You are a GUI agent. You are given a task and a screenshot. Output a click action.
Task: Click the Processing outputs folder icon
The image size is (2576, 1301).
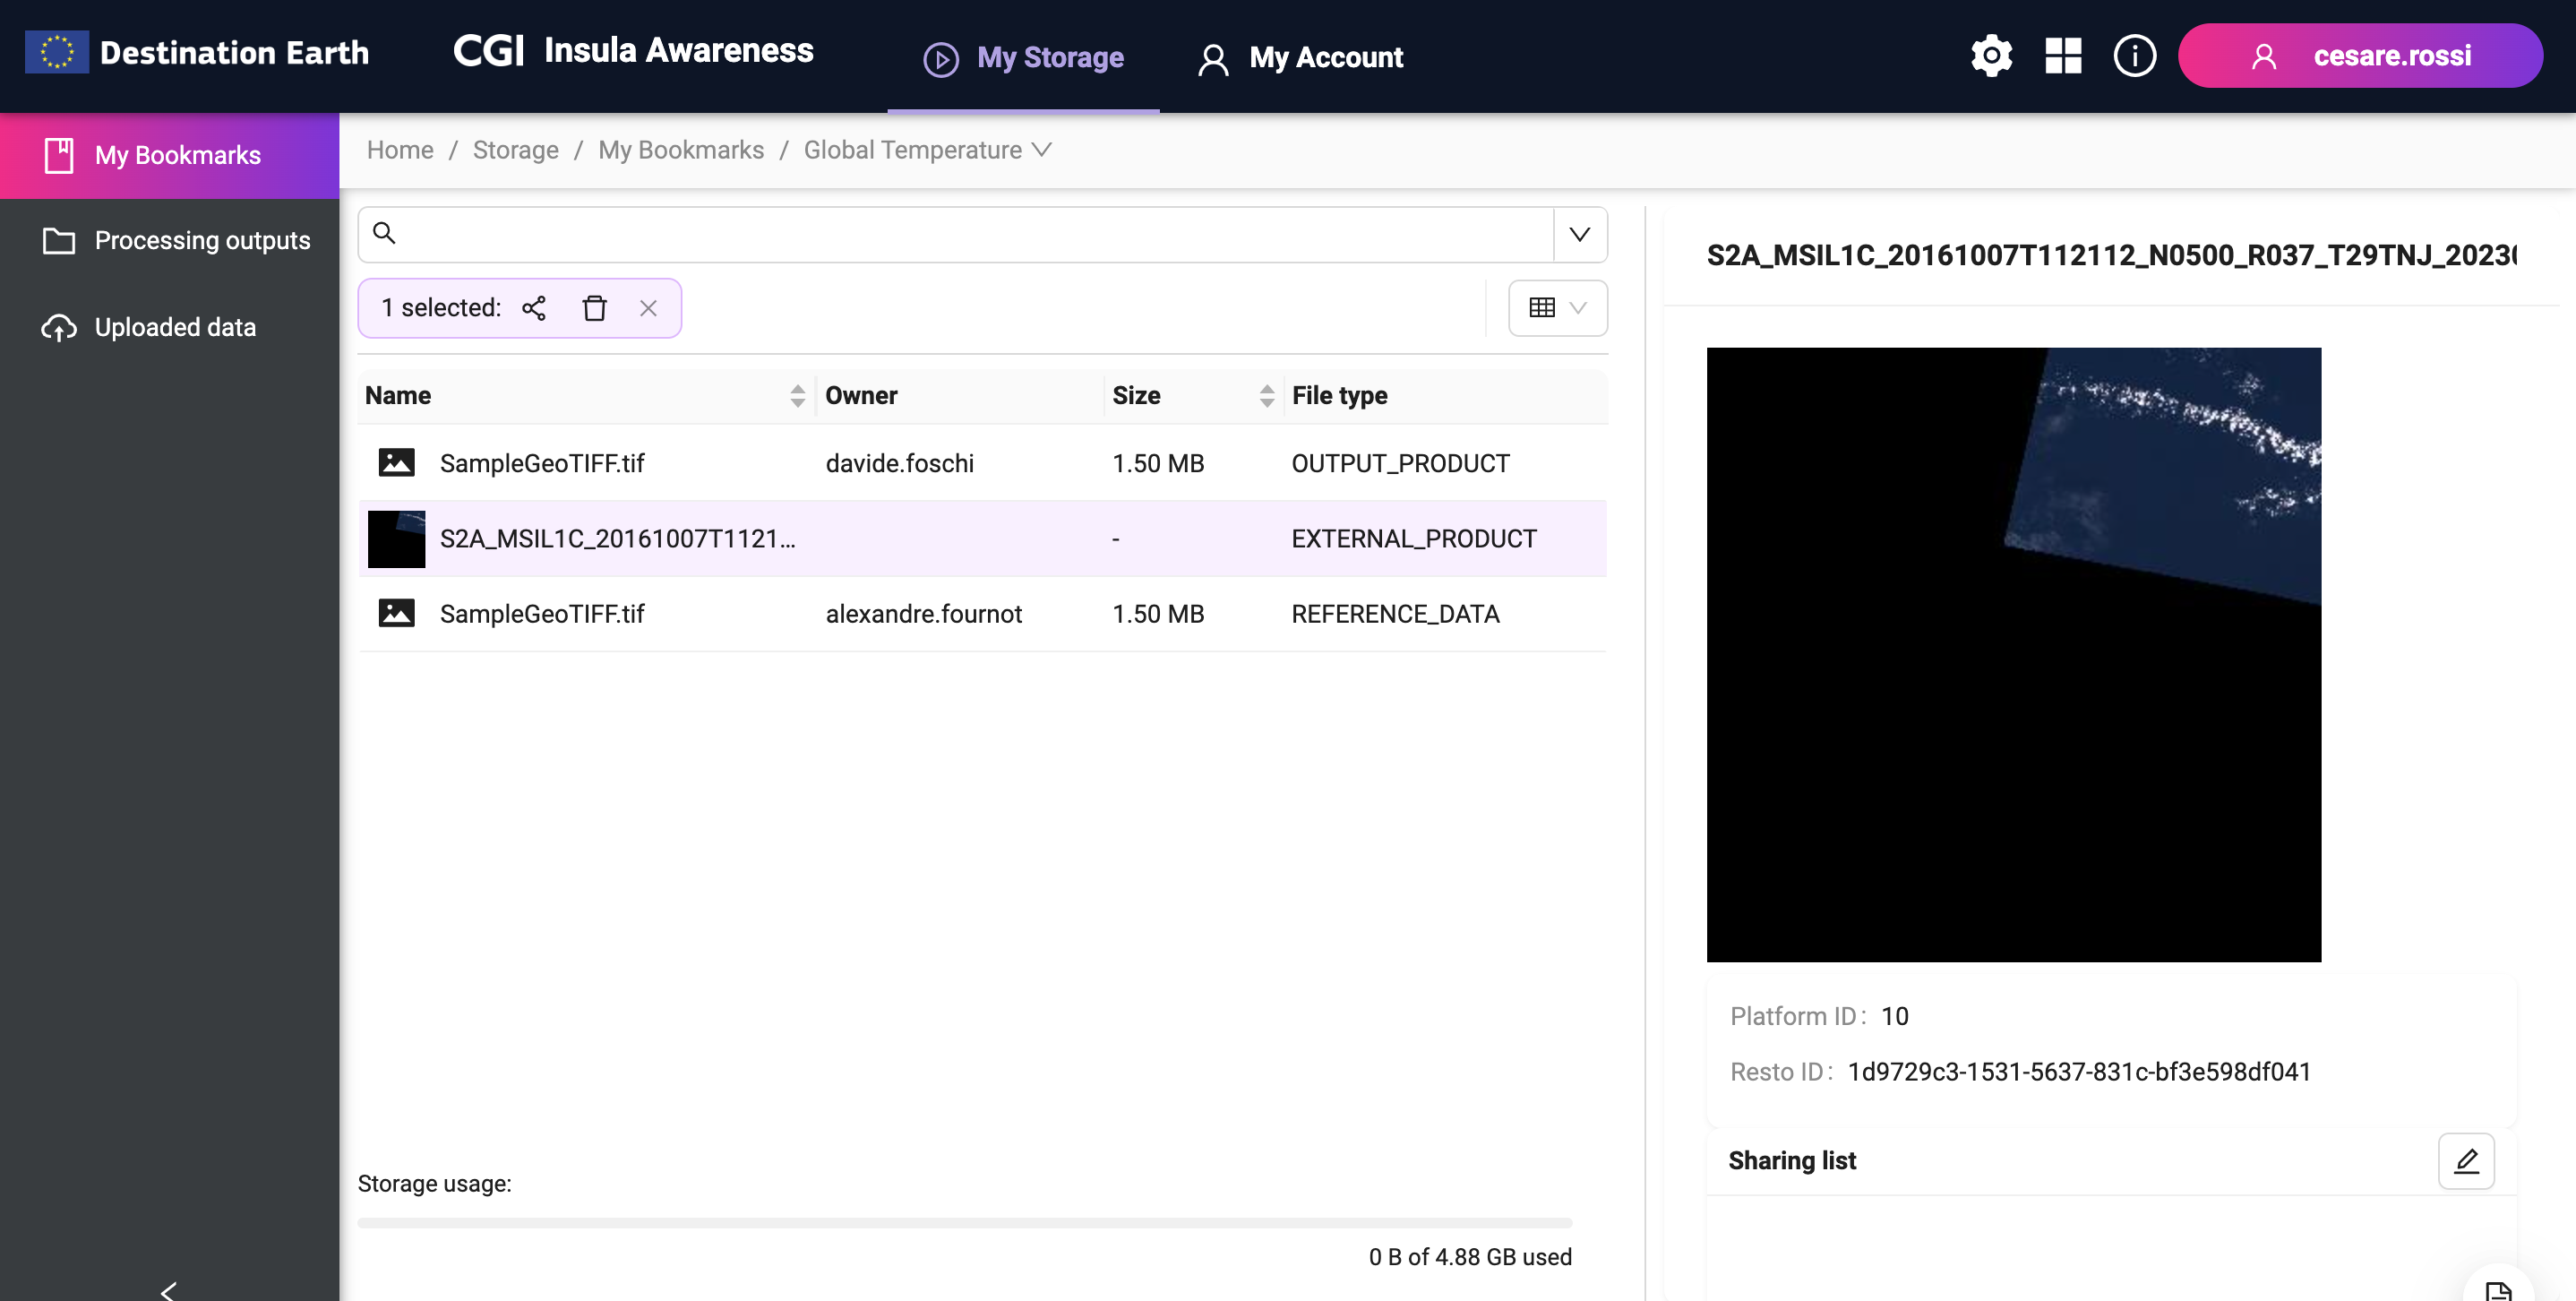coord(59,241)
